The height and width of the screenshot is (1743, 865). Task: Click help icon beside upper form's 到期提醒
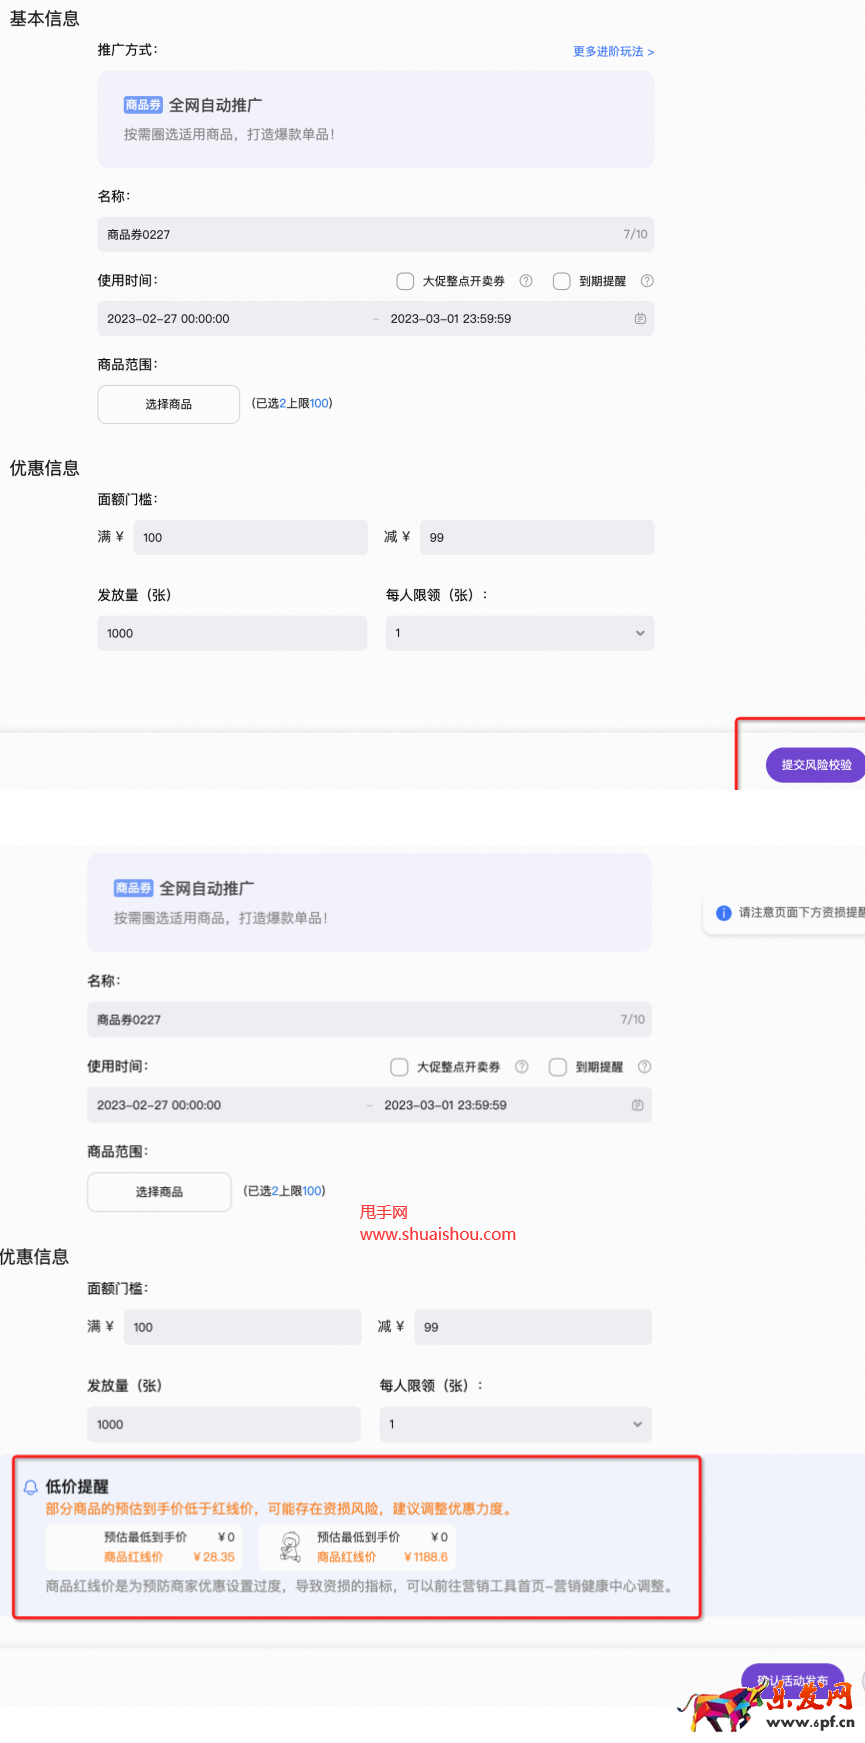tap(647, 281)
